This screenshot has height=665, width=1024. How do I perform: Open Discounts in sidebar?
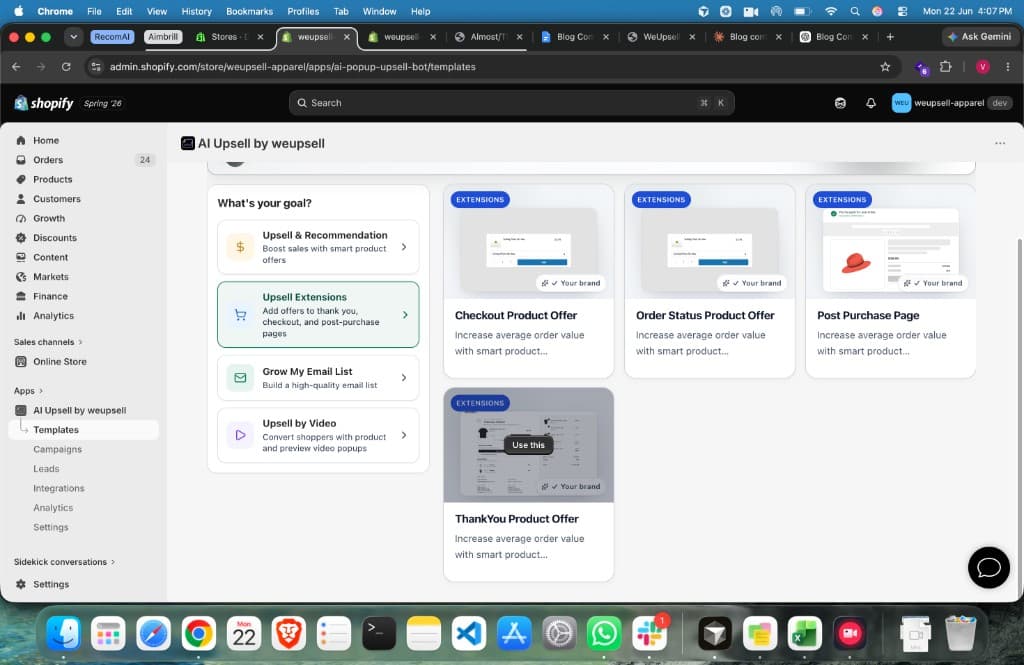point(55,238)
